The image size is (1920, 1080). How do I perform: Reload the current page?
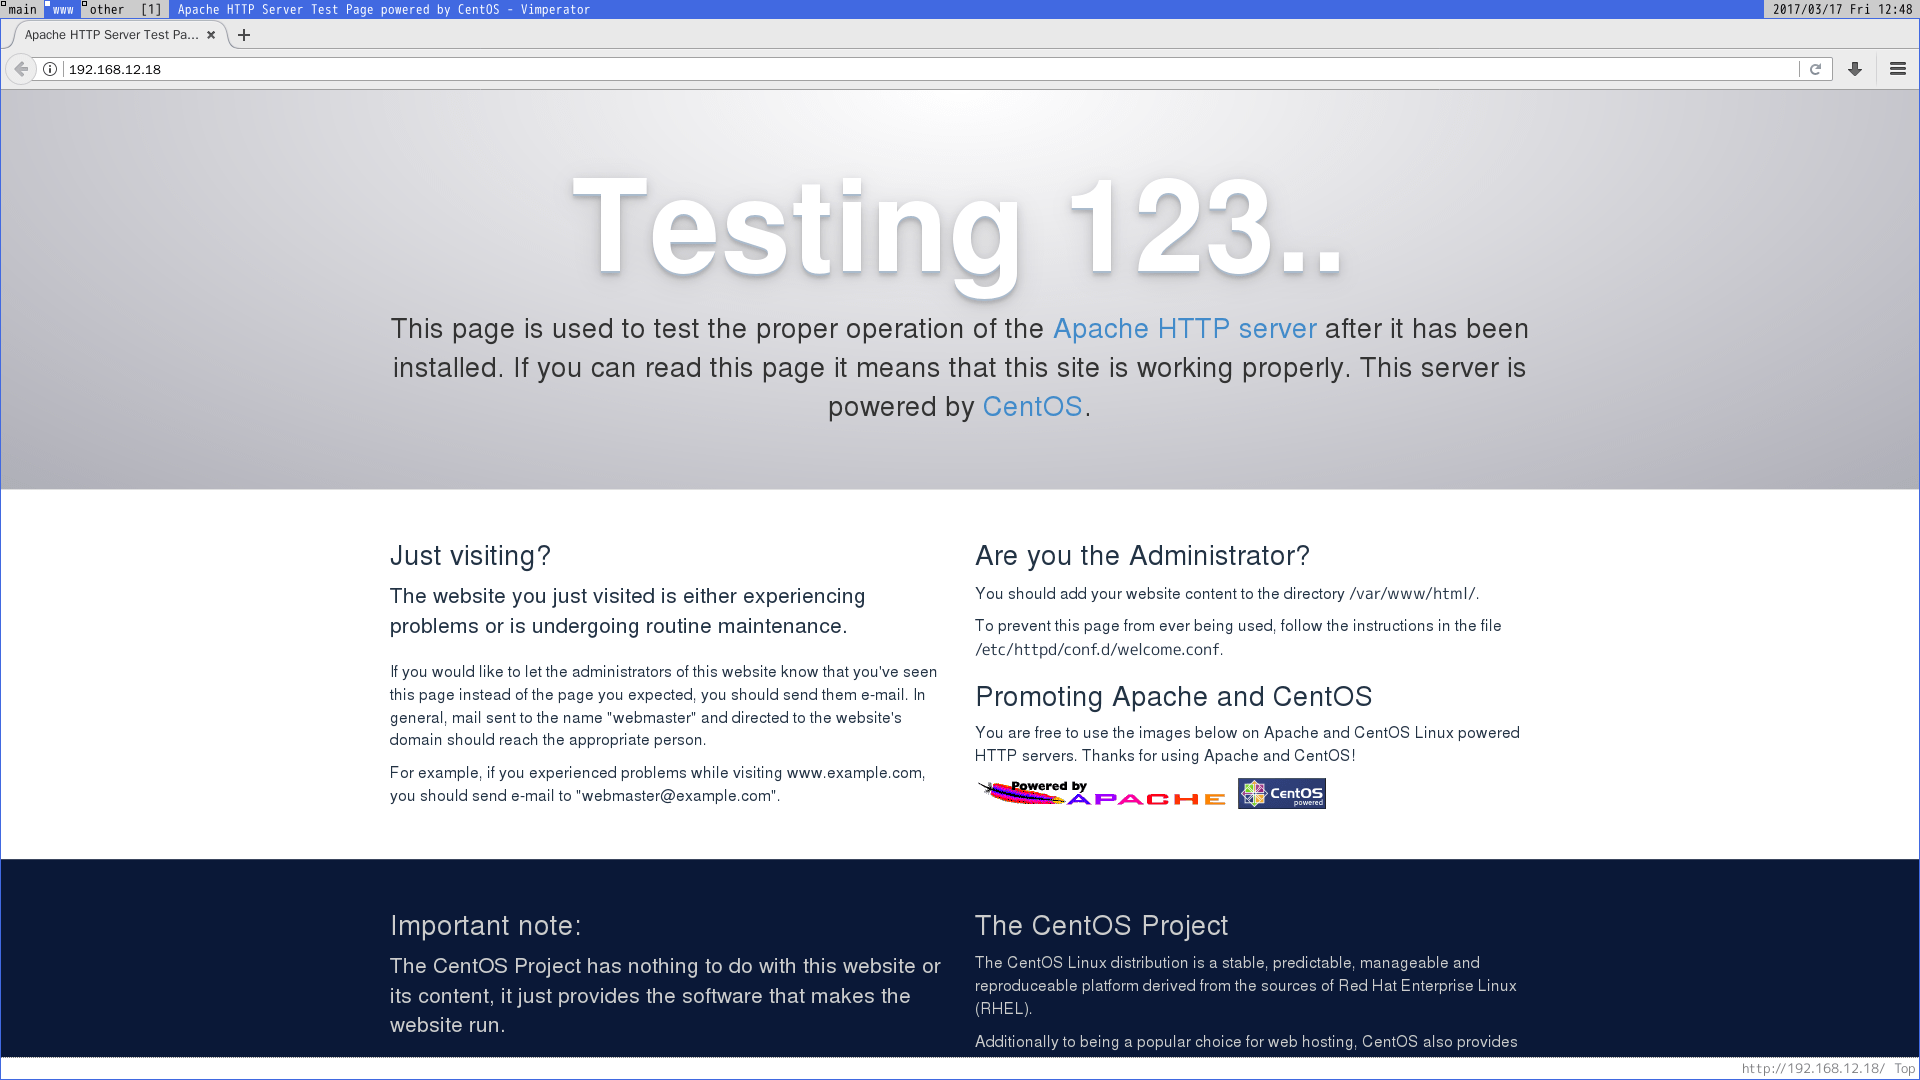pos(1815,69)
